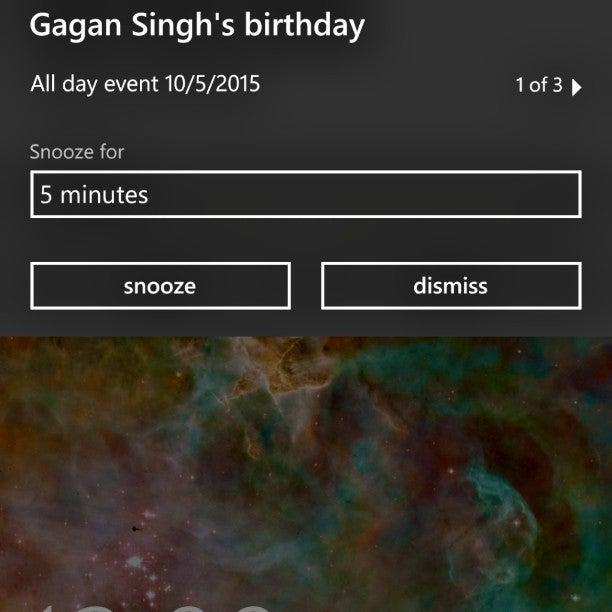This screenshot has height=612, width=612.
Task: Tap the next reminder arrow icon
Action: point(576,87)
